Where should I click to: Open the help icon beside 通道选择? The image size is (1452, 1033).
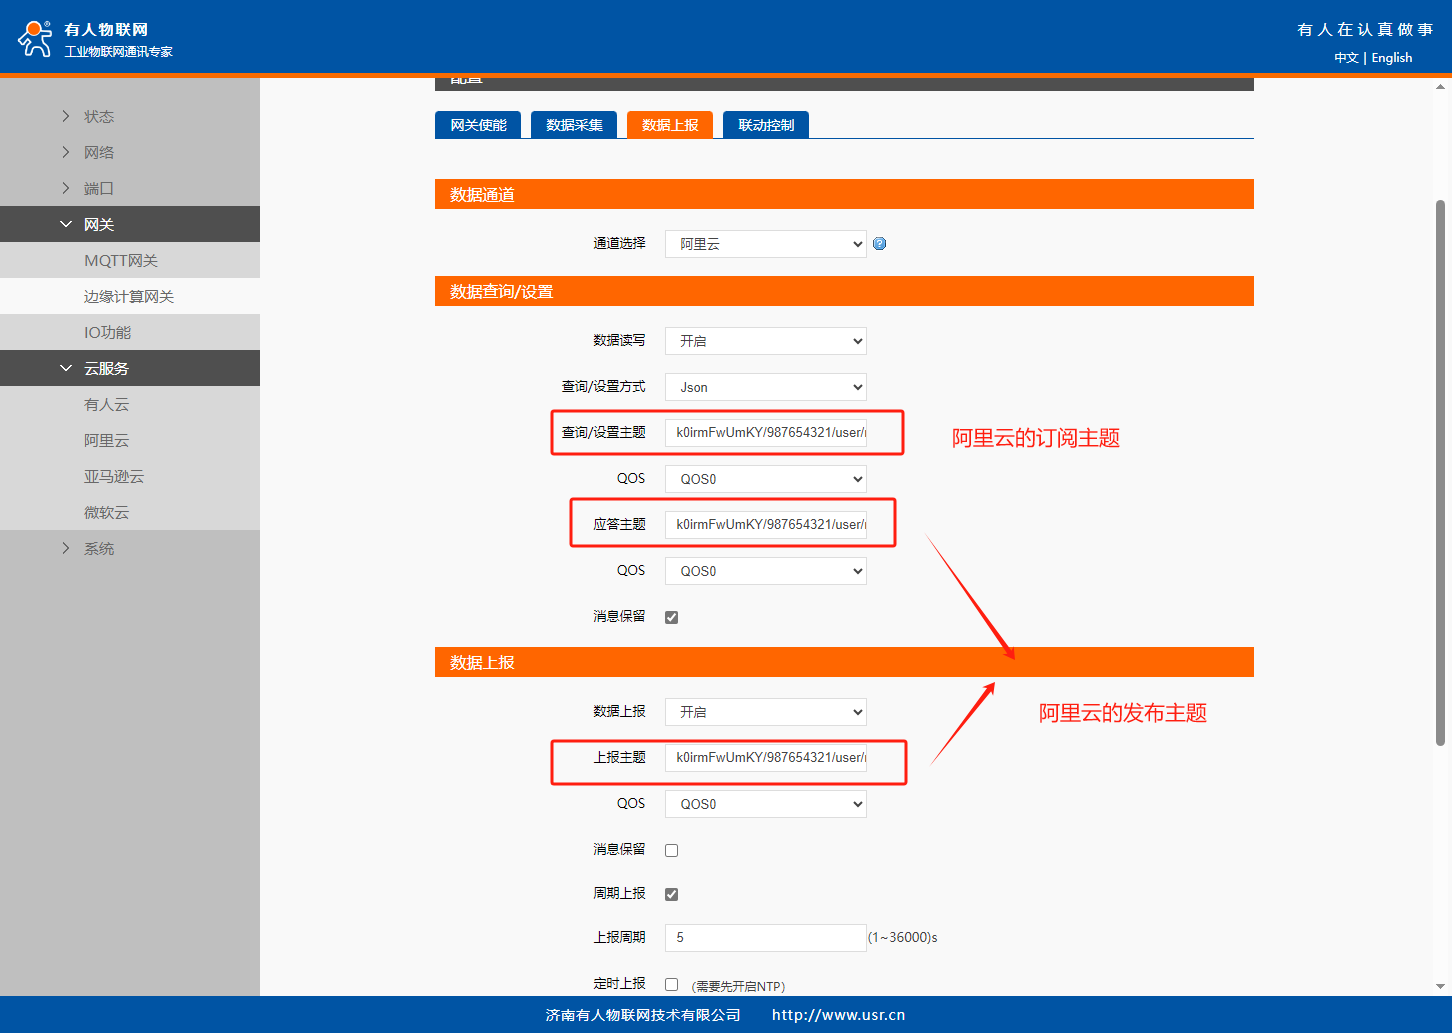(880, 243)
